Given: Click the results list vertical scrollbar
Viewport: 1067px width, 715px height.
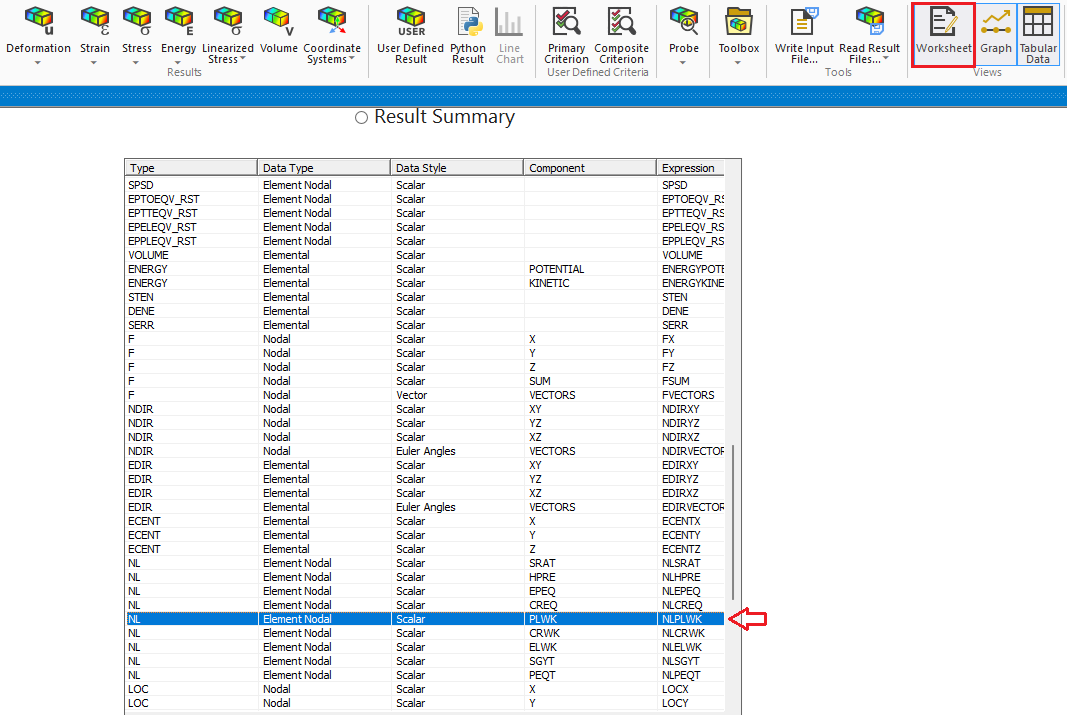Looking at the screenshot, I should point(734,520).
